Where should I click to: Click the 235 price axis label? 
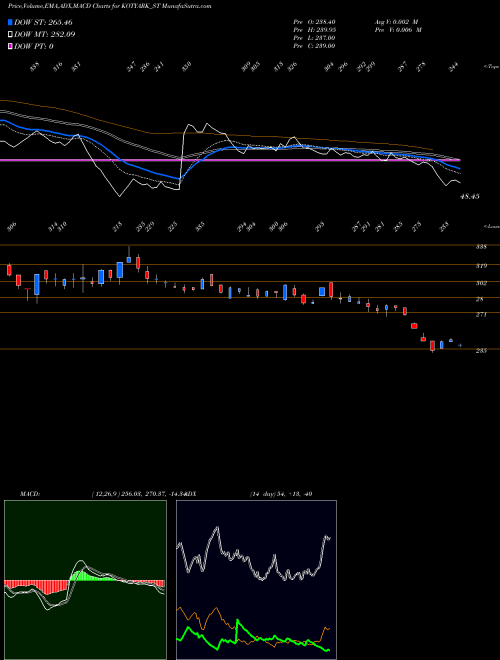[x=481, y=350]
